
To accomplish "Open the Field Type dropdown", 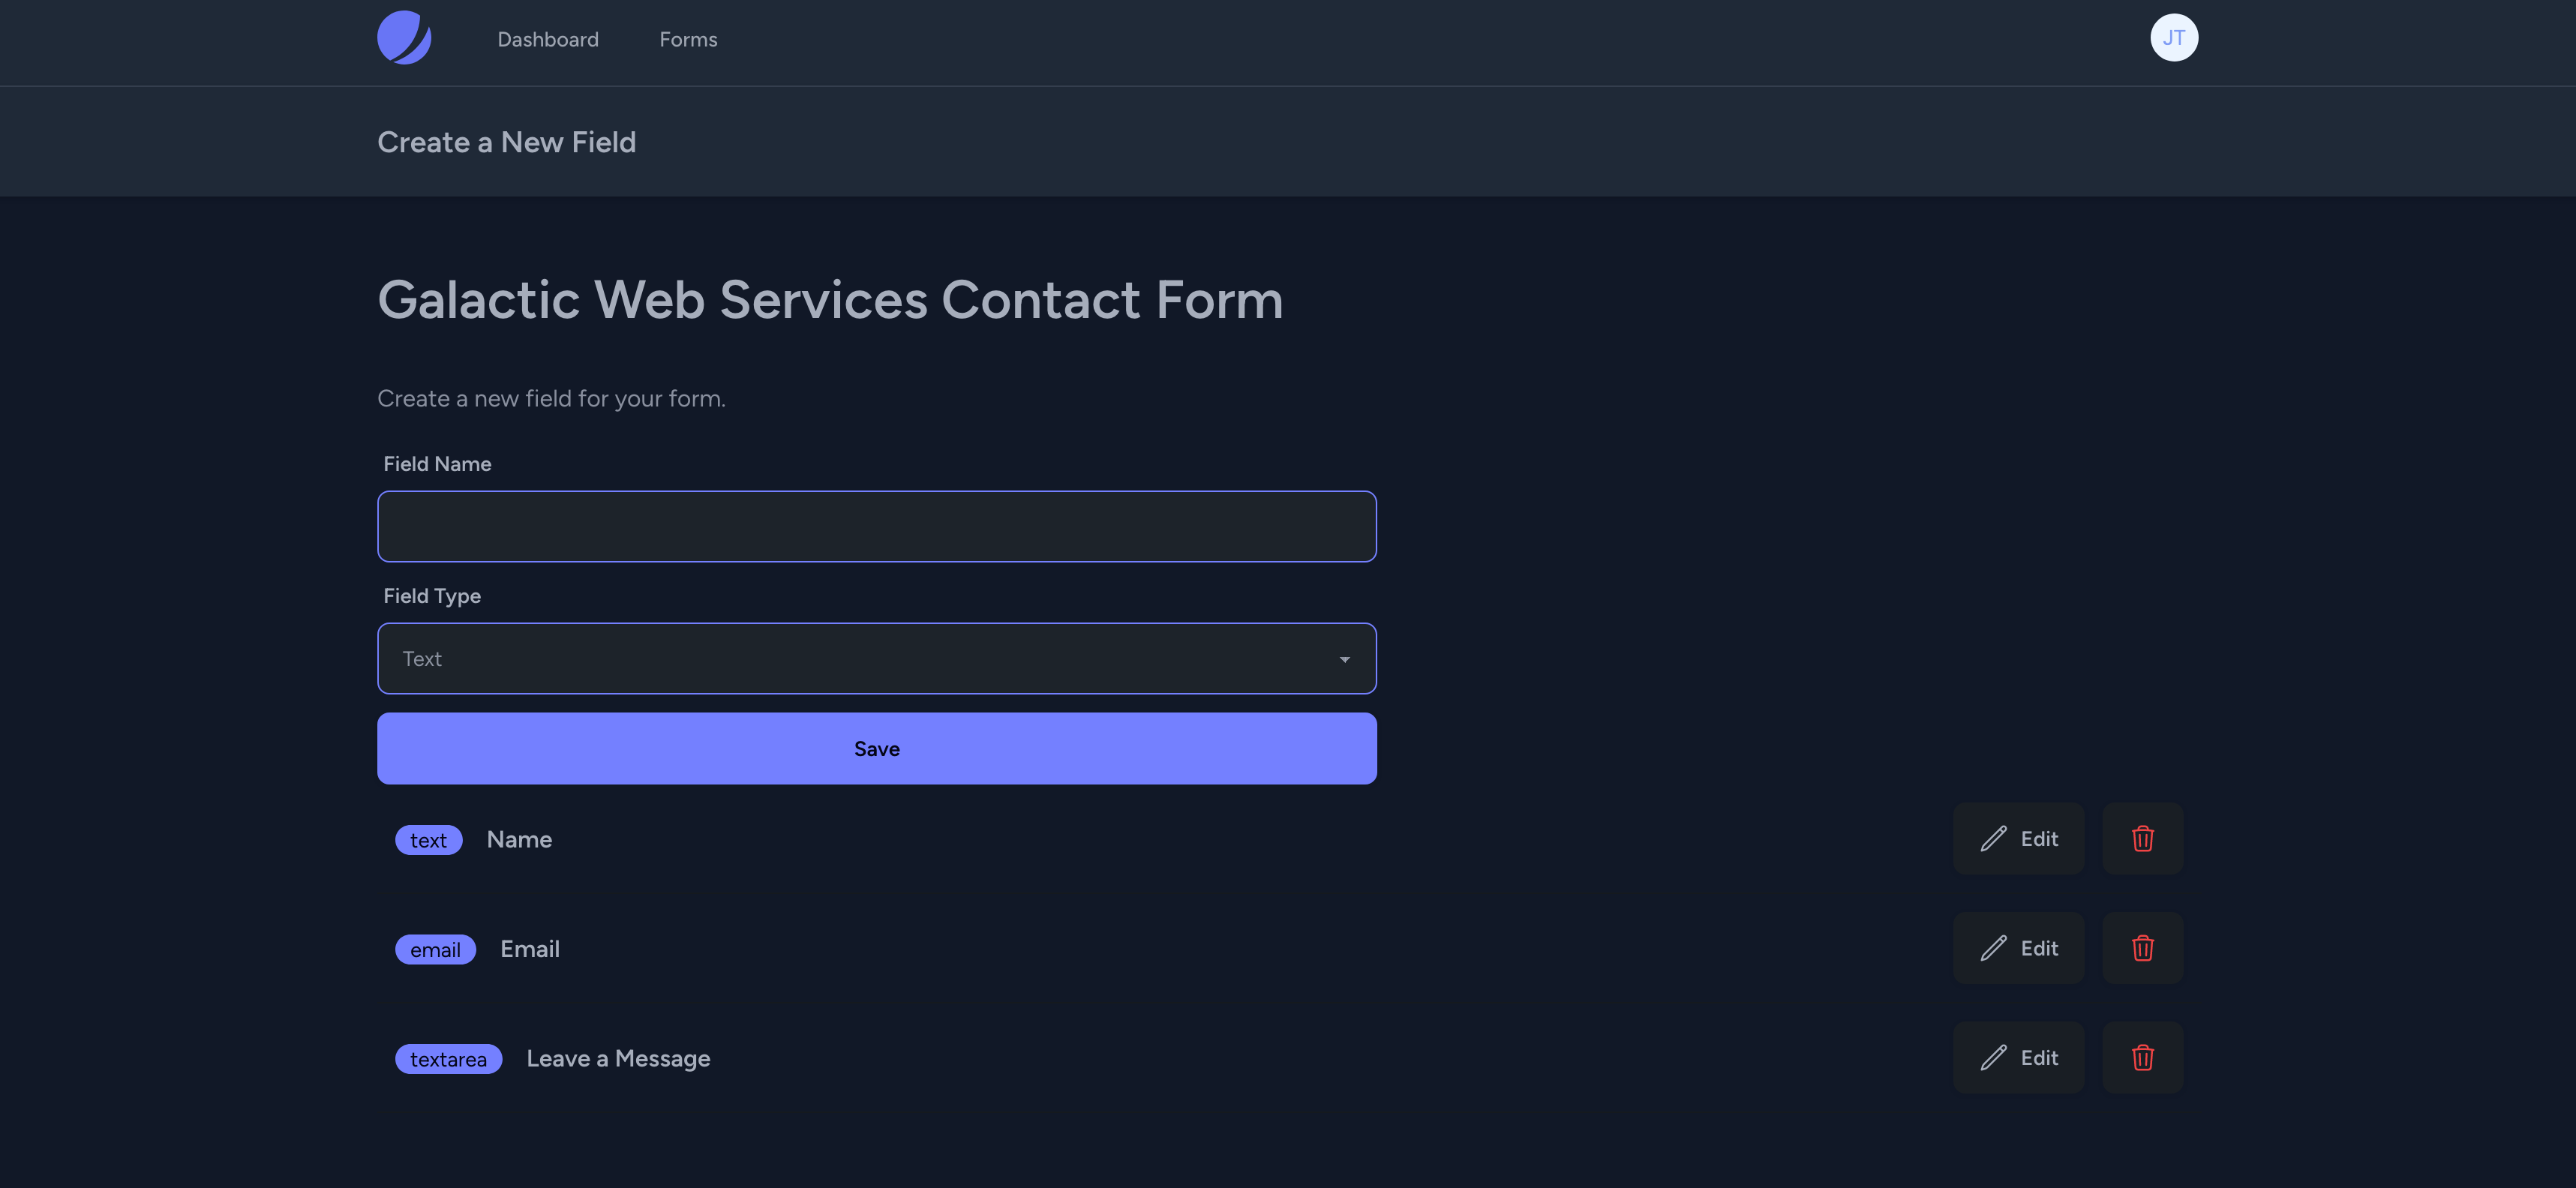I will tap(876, 658).
